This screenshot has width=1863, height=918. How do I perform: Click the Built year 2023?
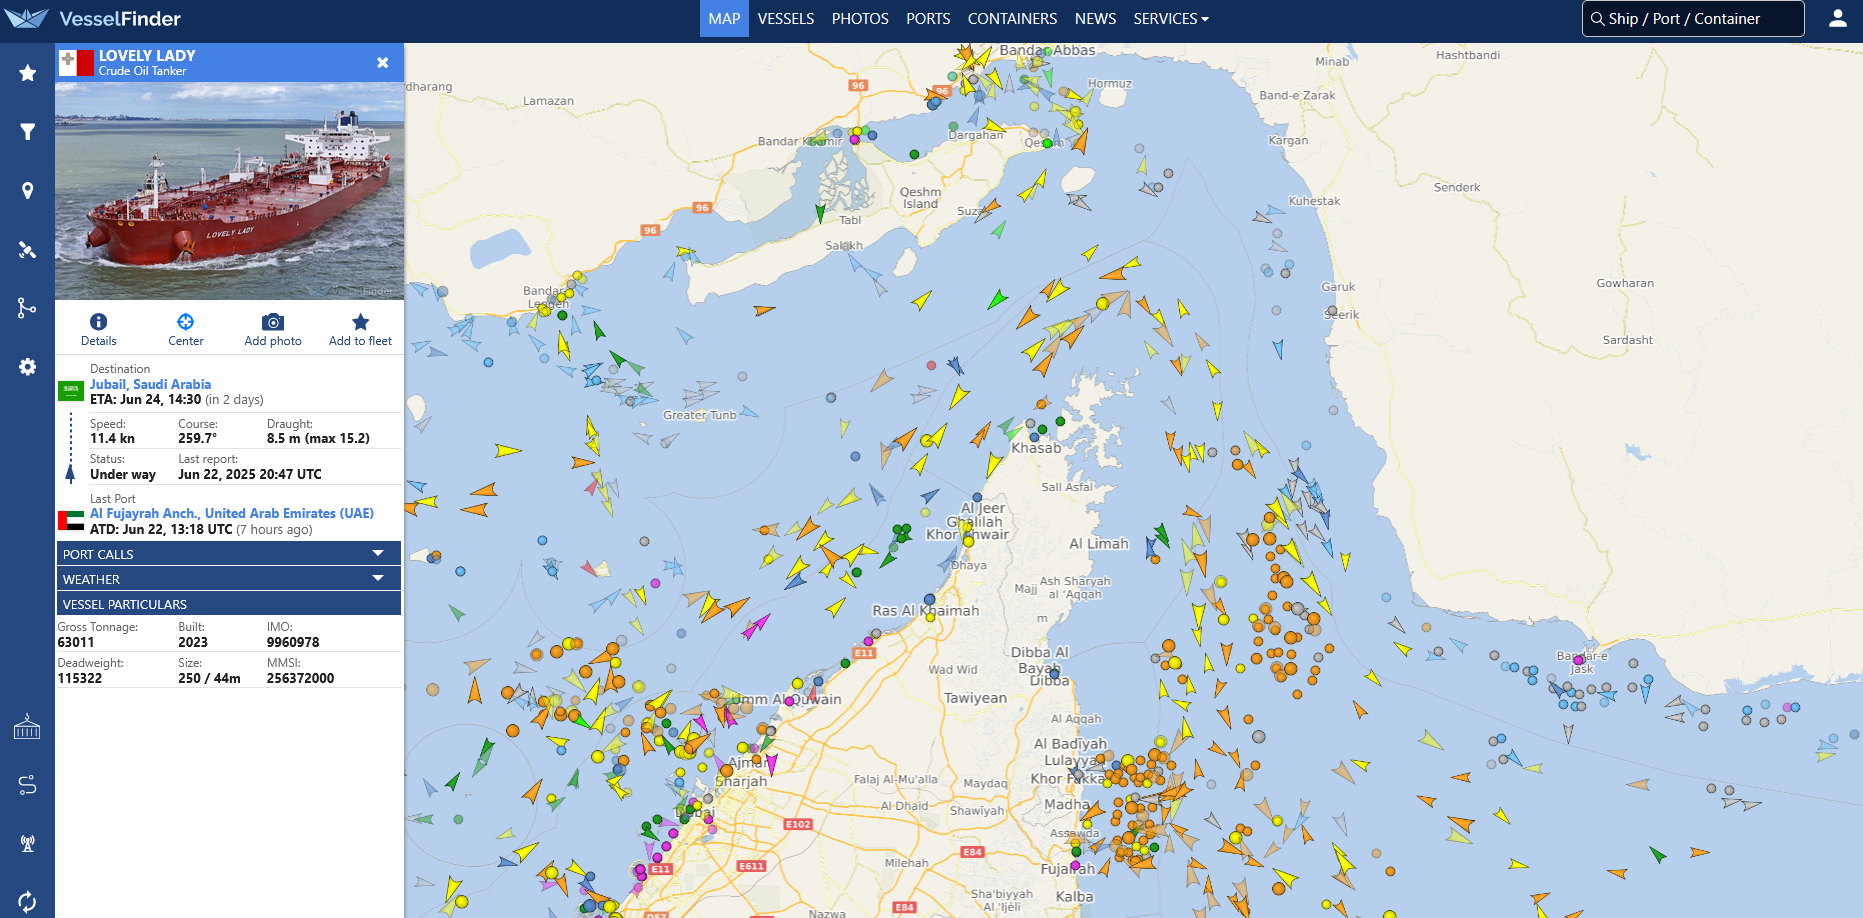[x=193, y=642]
